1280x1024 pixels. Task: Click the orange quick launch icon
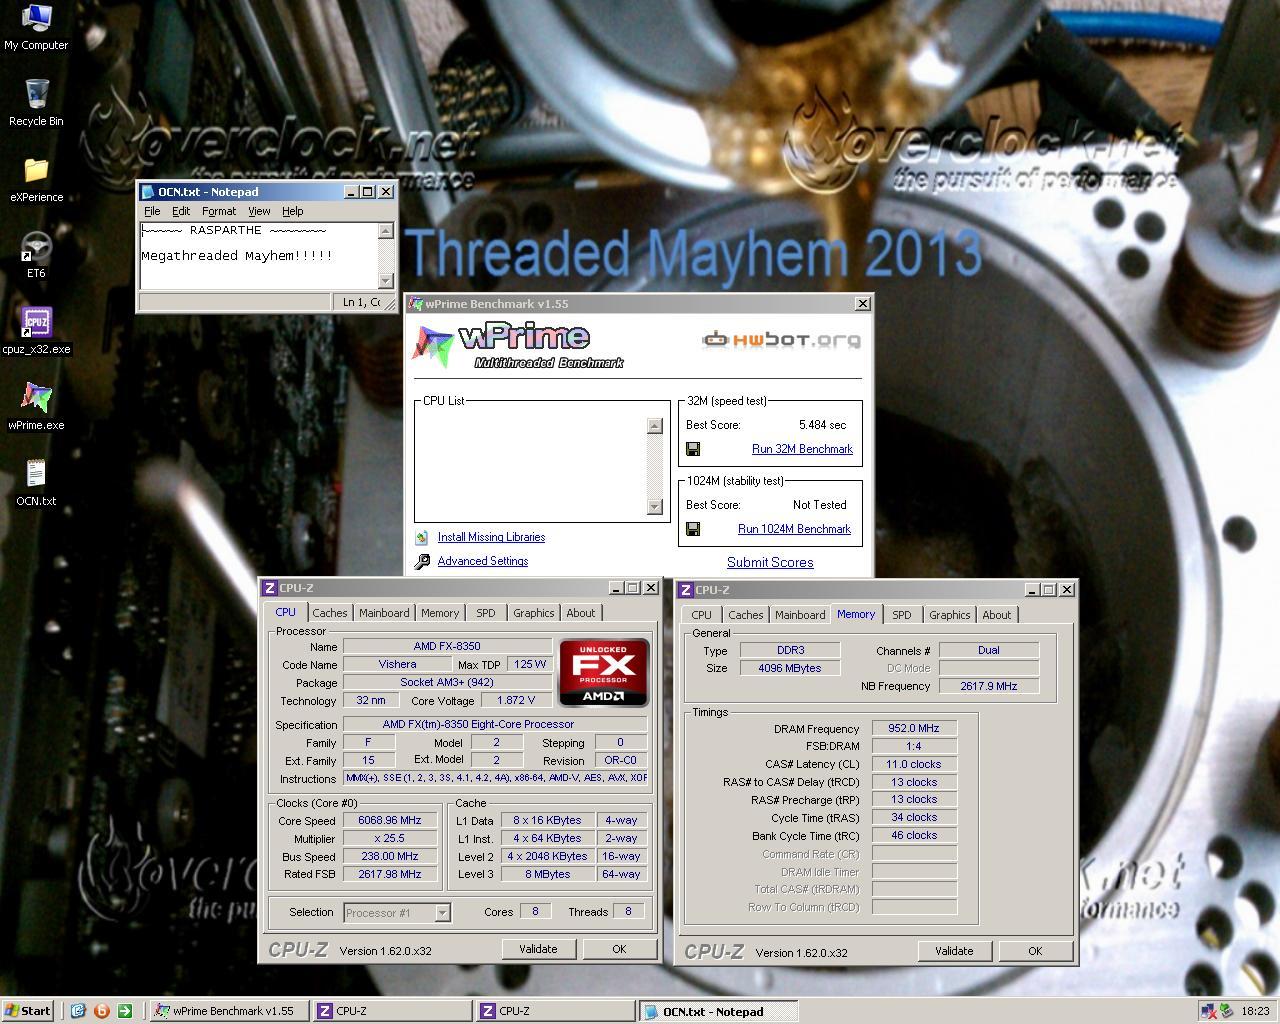tap(101, 1011)
